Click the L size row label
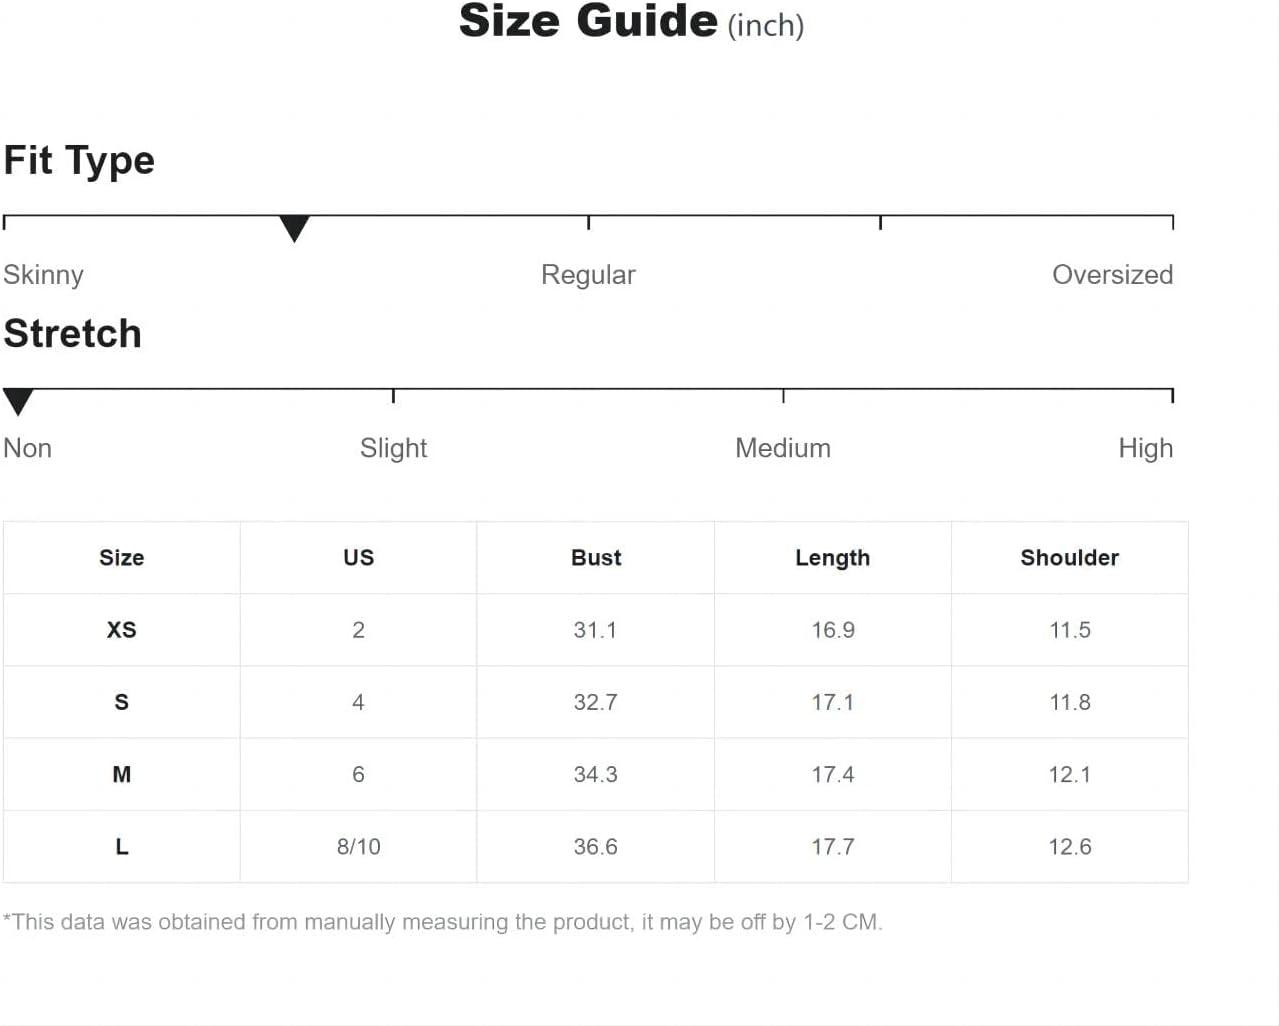 [x=122, y=847]
